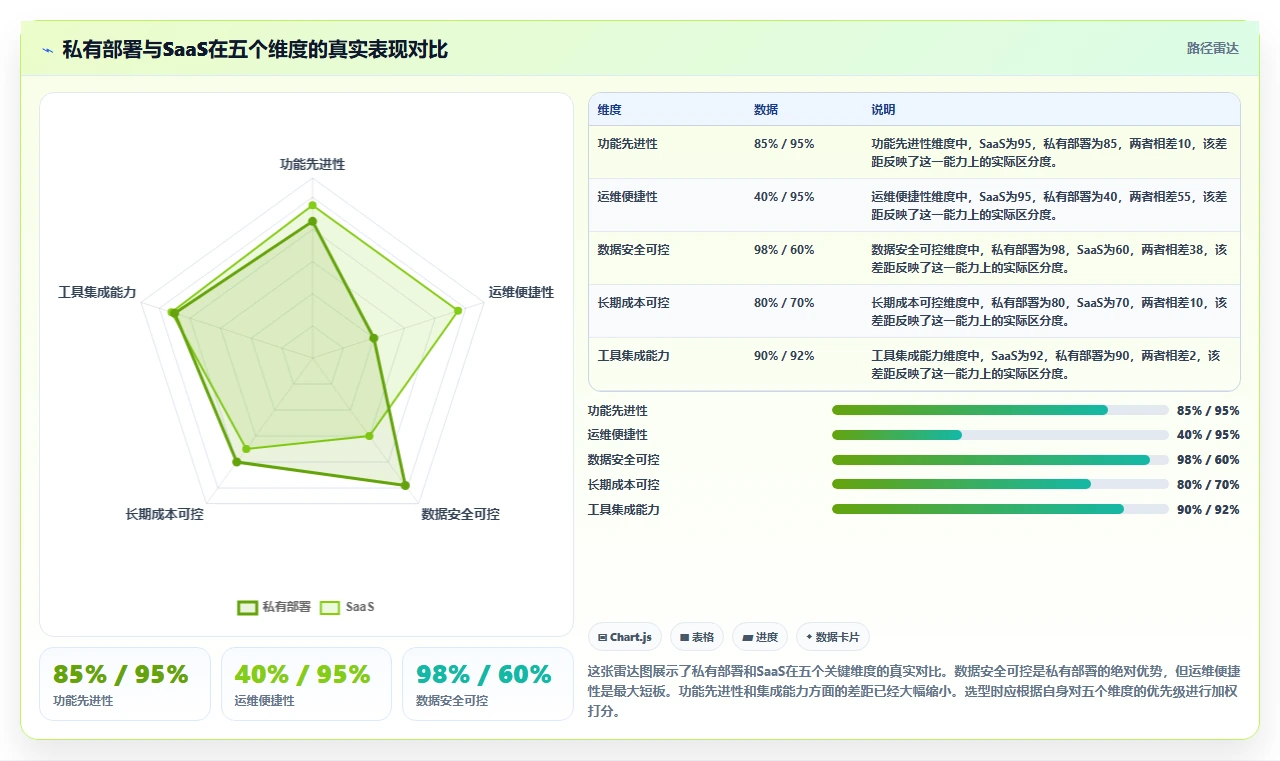The image size is (1280, 761).
Task: Click the 40% / 95% 运维便捷性 stat card
Action: pos(306,684)
